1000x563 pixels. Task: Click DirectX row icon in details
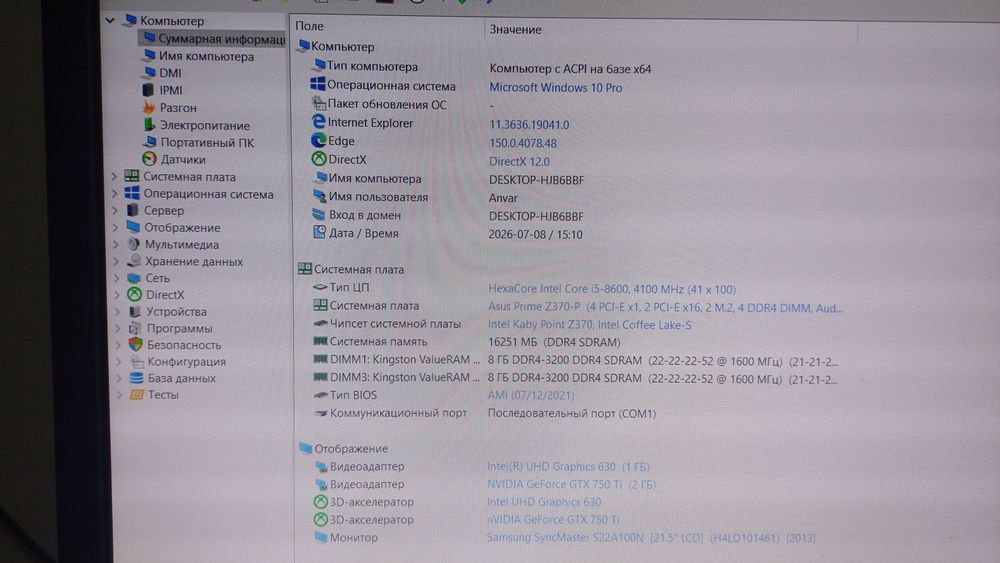pos(319,159)
